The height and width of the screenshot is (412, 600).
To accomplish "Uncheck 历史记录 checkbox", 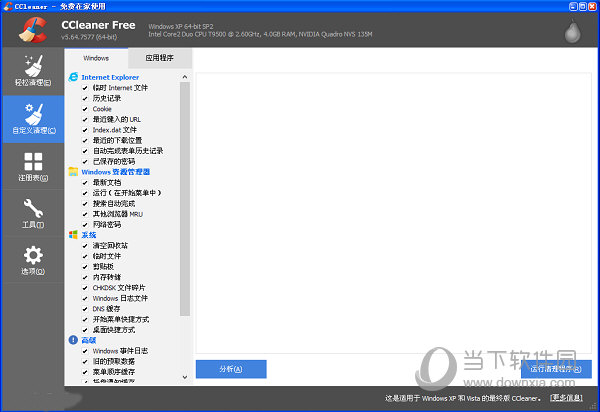I will [x=85, y=99].
